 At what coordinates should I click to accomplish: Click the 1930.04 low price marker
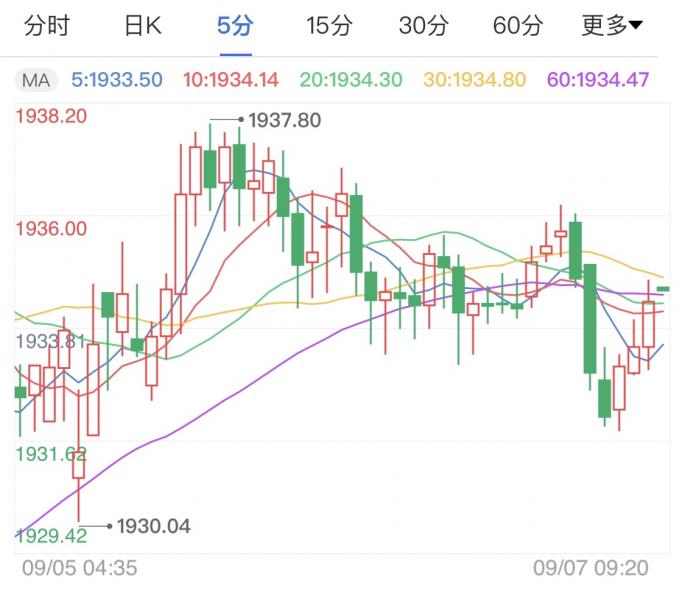pos(153,526)
